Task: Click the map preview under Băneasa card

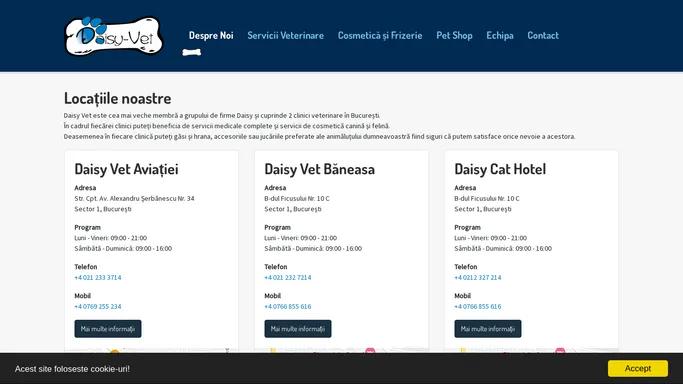Action: coord(342,350)
